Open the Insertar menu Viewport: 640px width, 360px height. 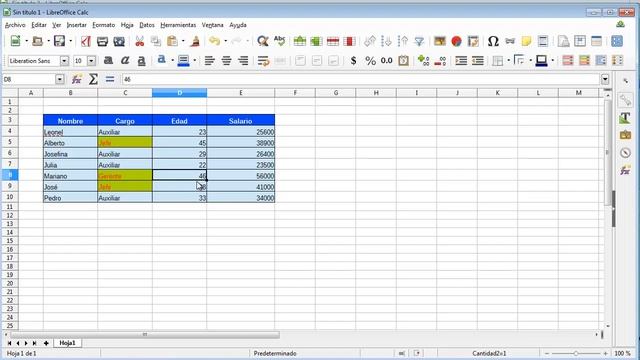coord(76,25)
